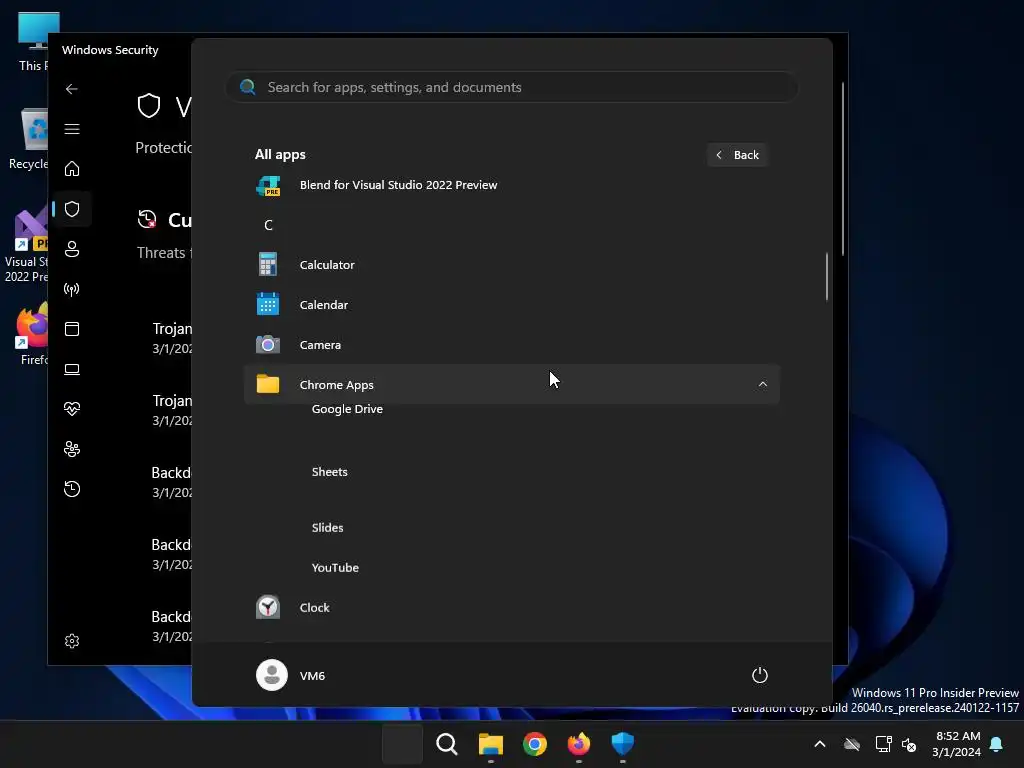This screenshot has height=768, width=1024.
Task: Select the Firefox desktop shortcut
Action: [32, 334]
